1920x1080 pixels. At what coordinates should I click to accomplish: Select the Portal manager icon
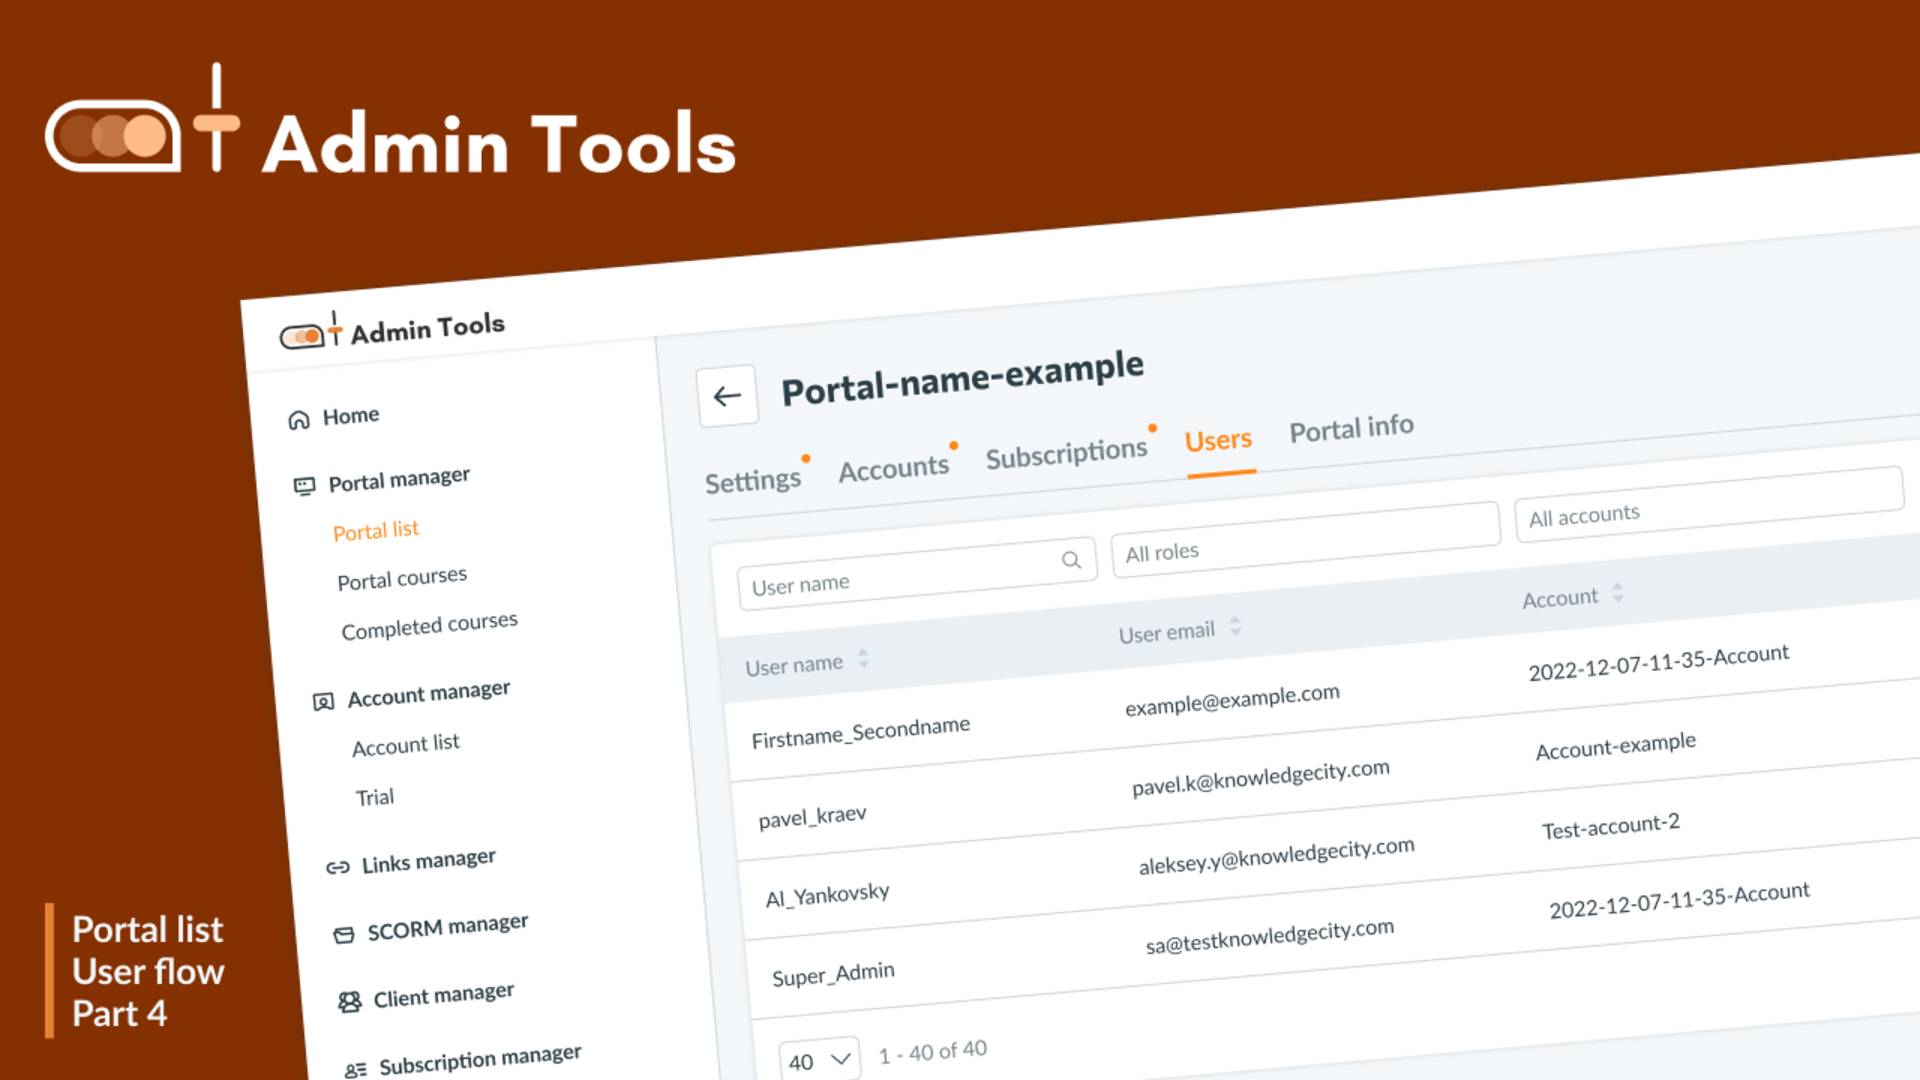[303, 481]
